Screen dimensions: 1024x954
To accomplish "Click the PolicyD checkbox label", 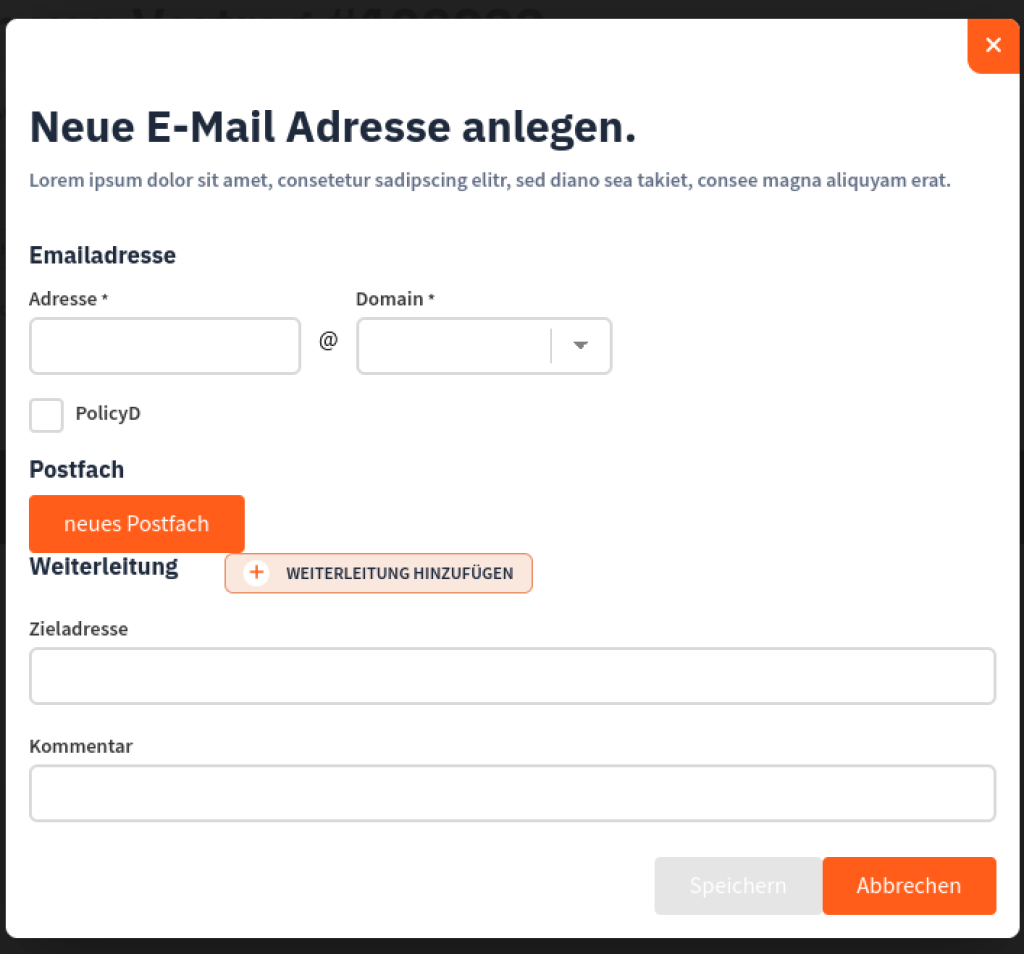I will pos(108,413).
